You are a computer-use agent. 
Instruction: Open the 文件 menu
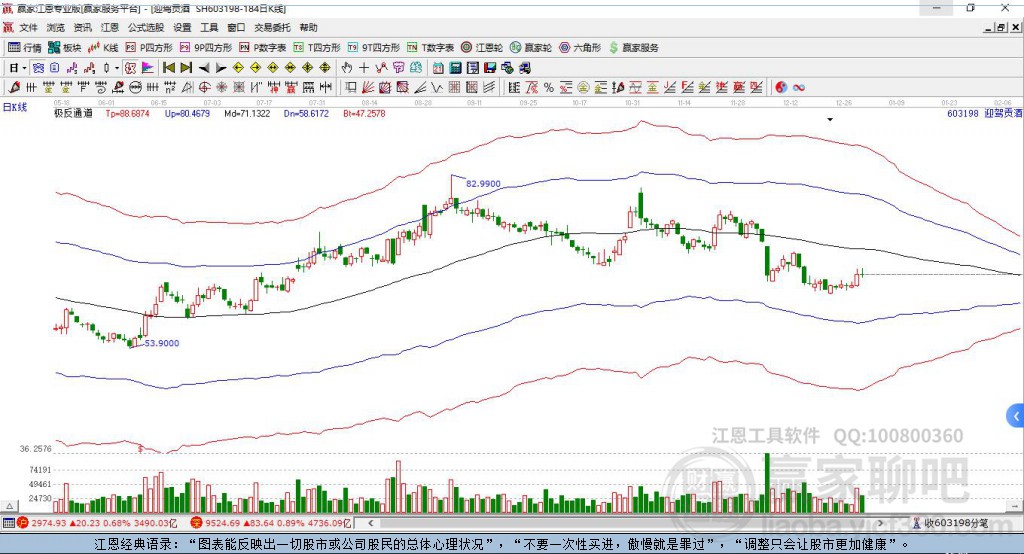pyautogui.click(x=29, y=27)
